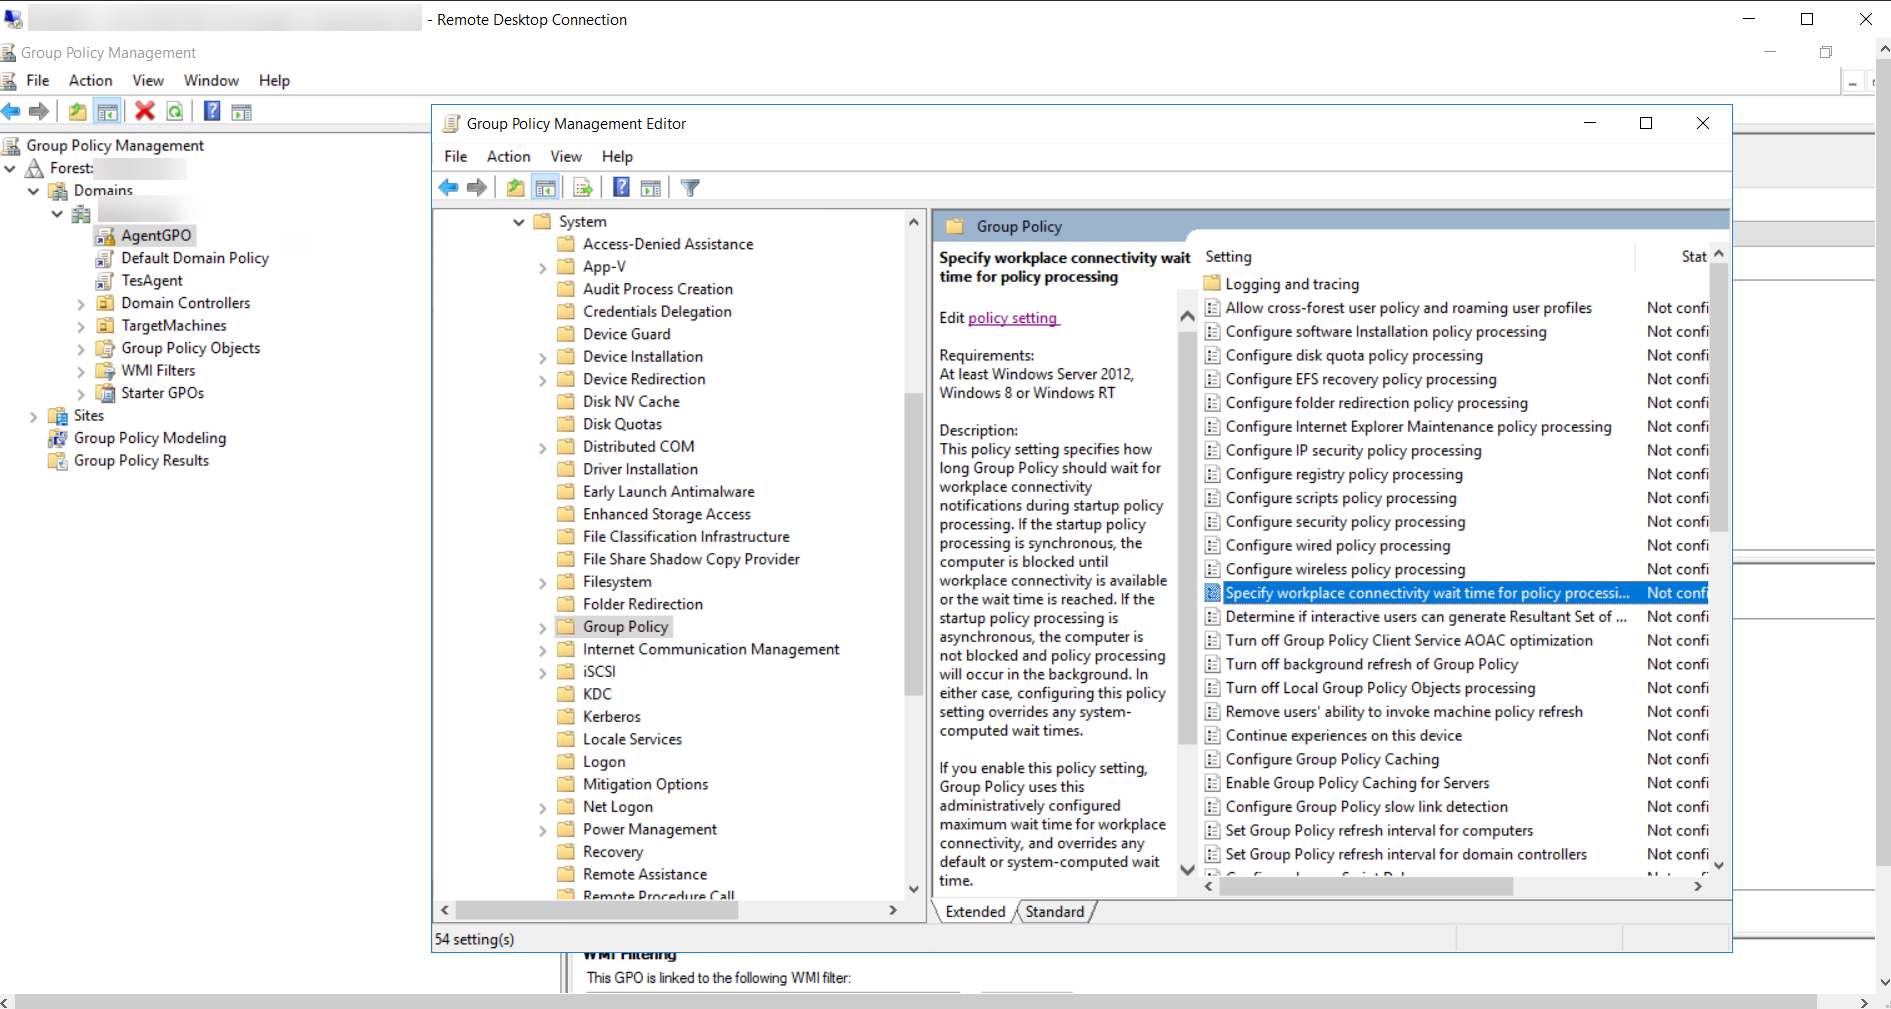1891x1009 pixels.
Task: Expand the Sites node
Action: 33,417
